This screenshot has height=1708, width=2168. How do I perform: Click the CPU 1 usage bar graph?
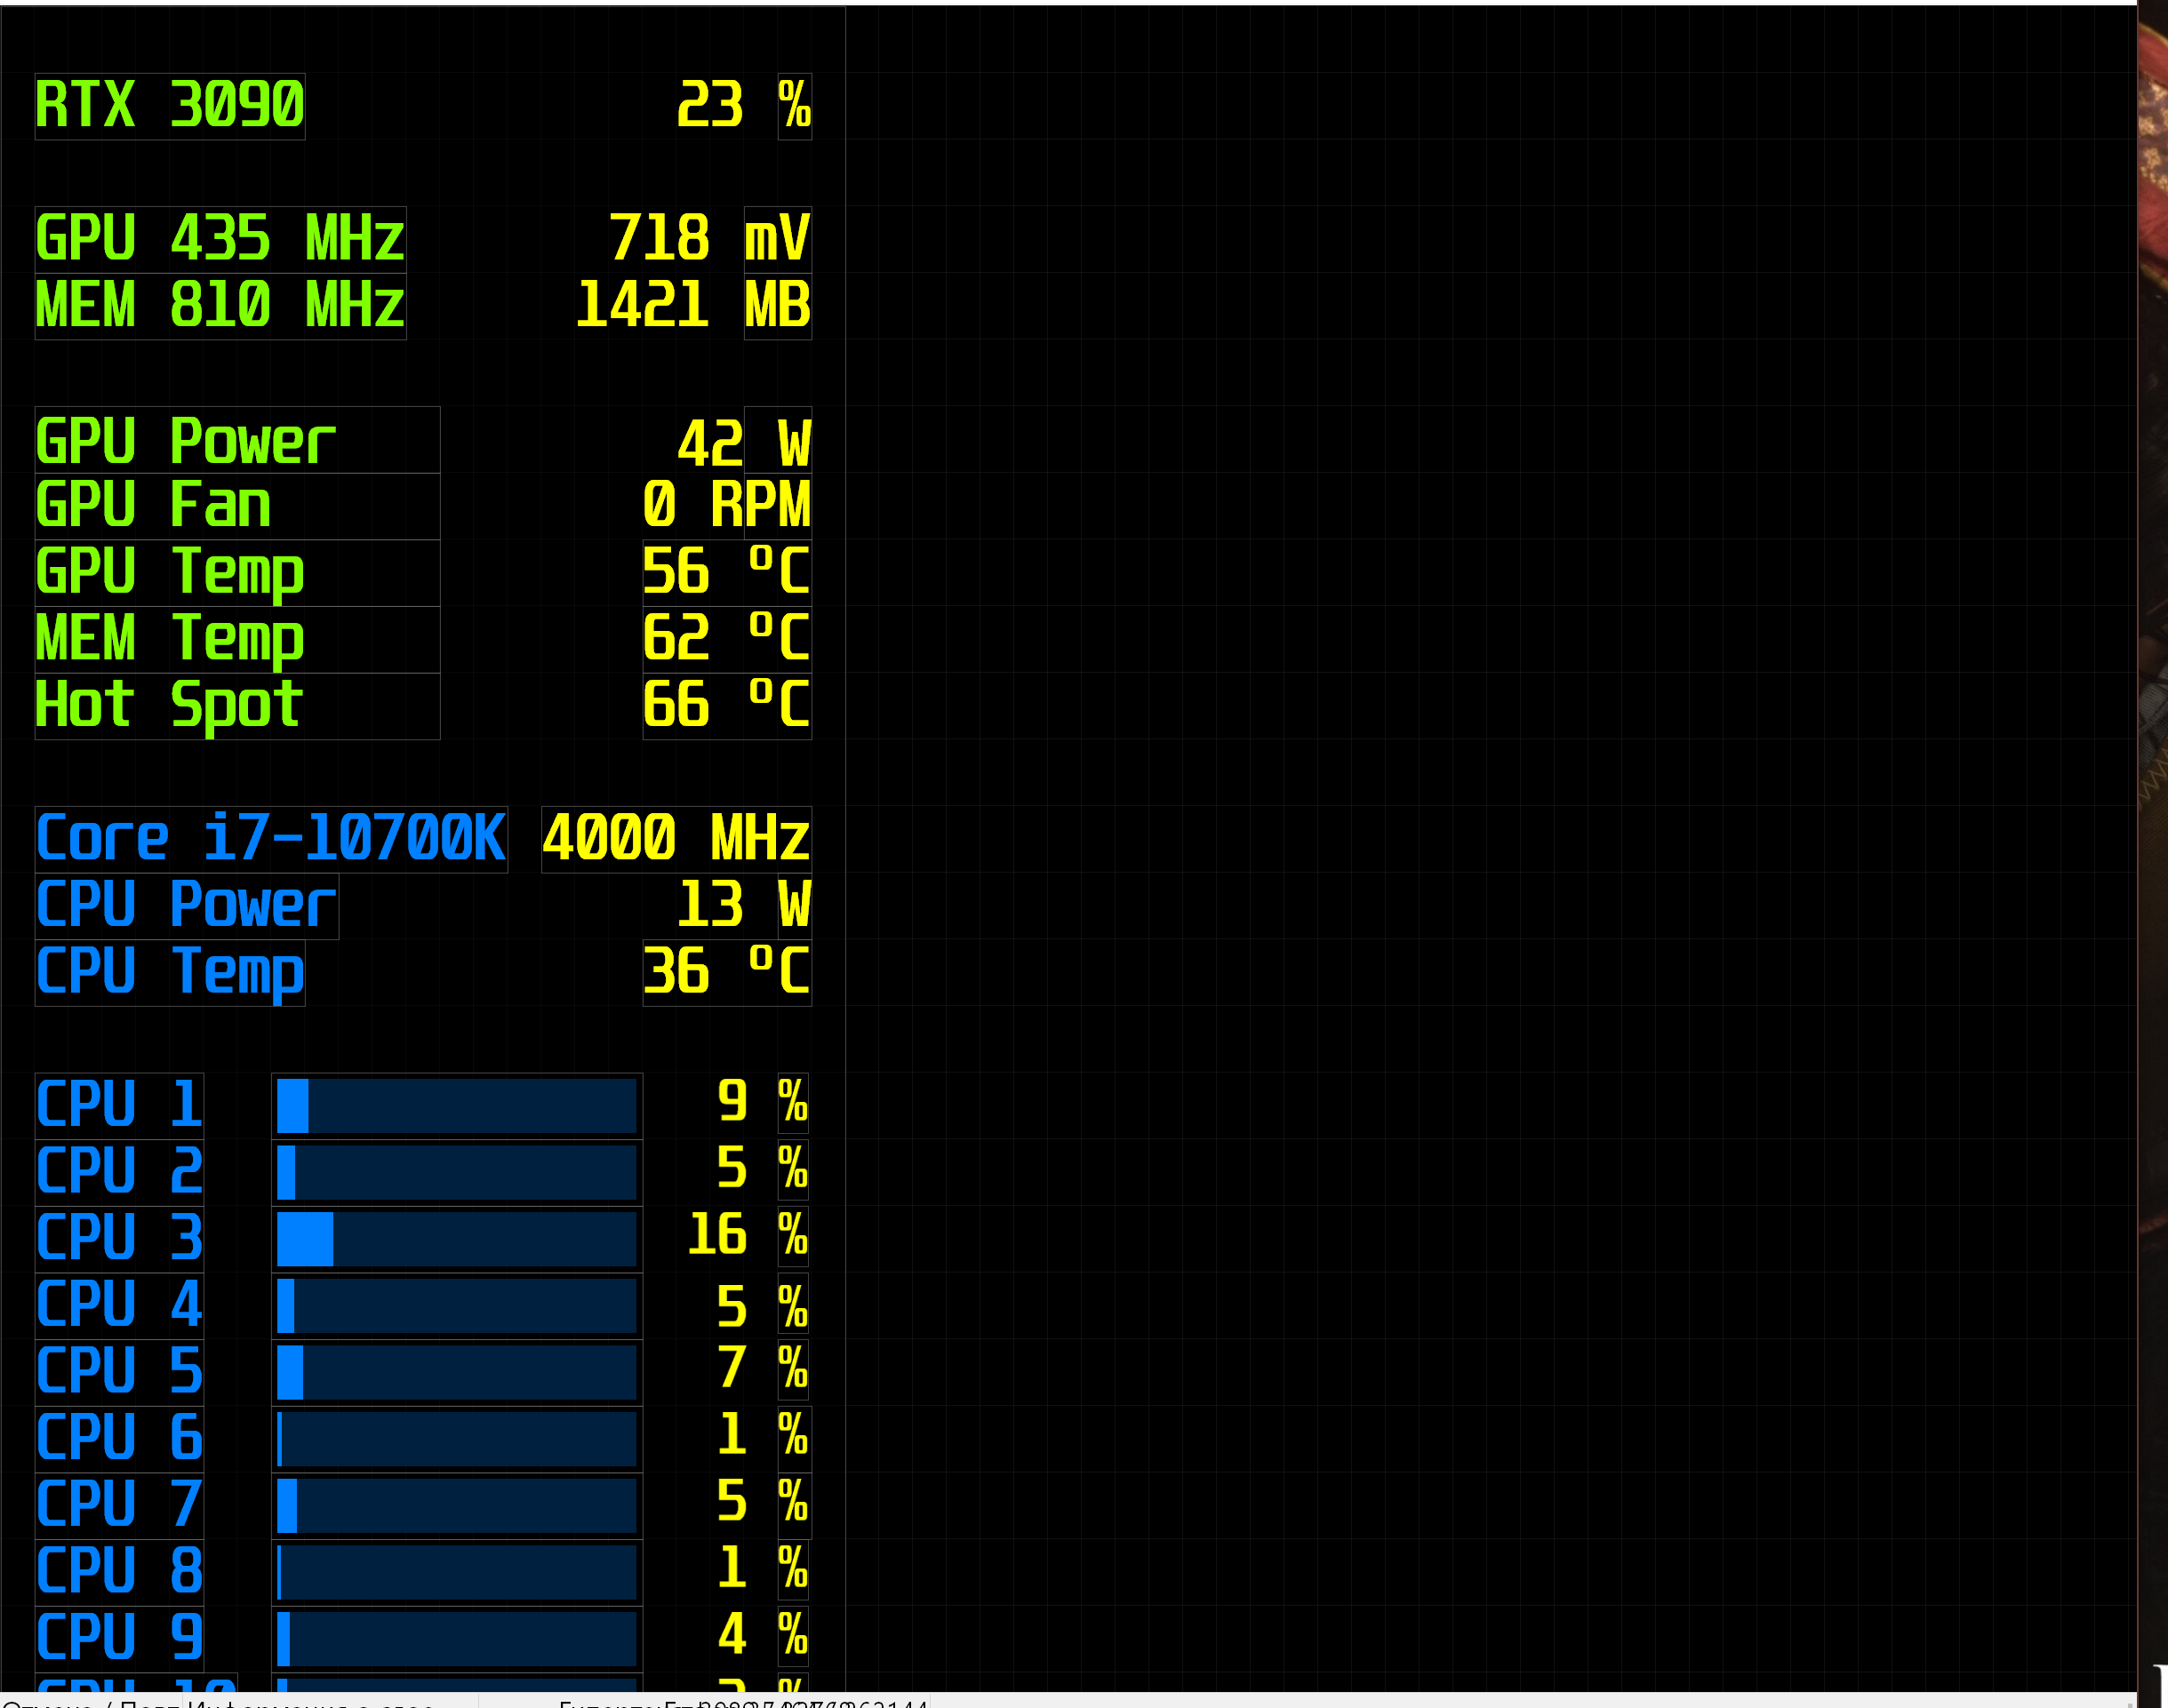457,1106
